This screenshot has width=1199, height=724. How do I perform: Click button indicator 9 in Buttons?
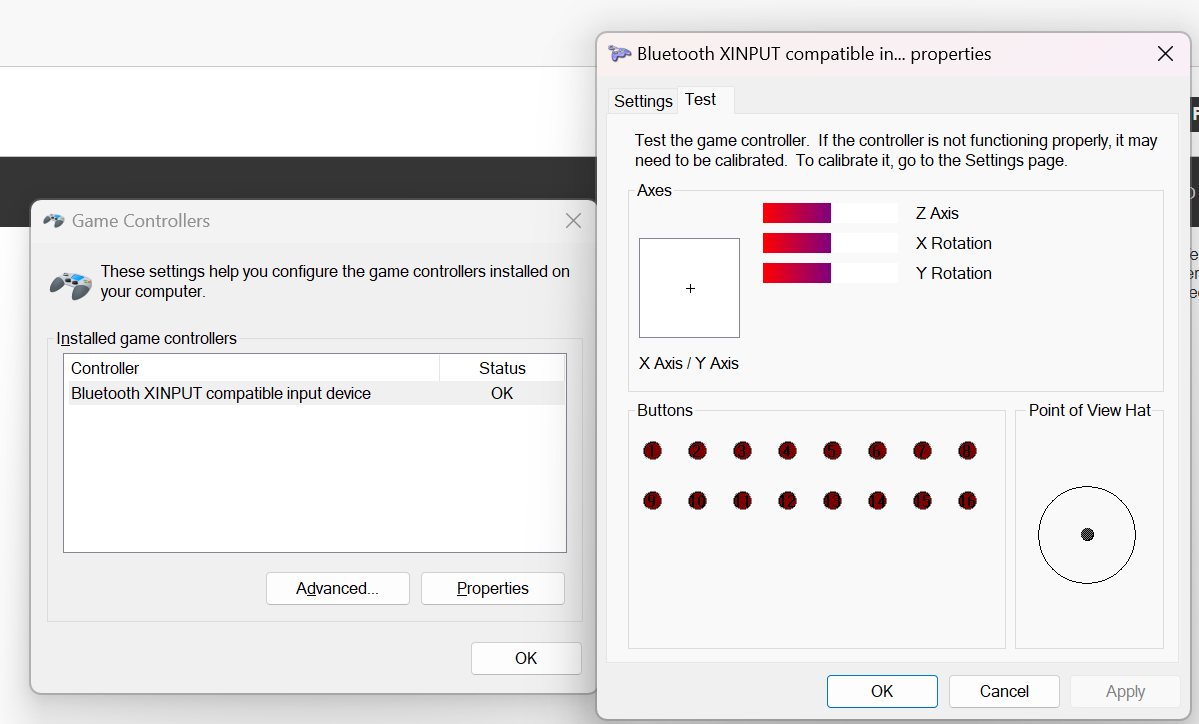[652, 501]
